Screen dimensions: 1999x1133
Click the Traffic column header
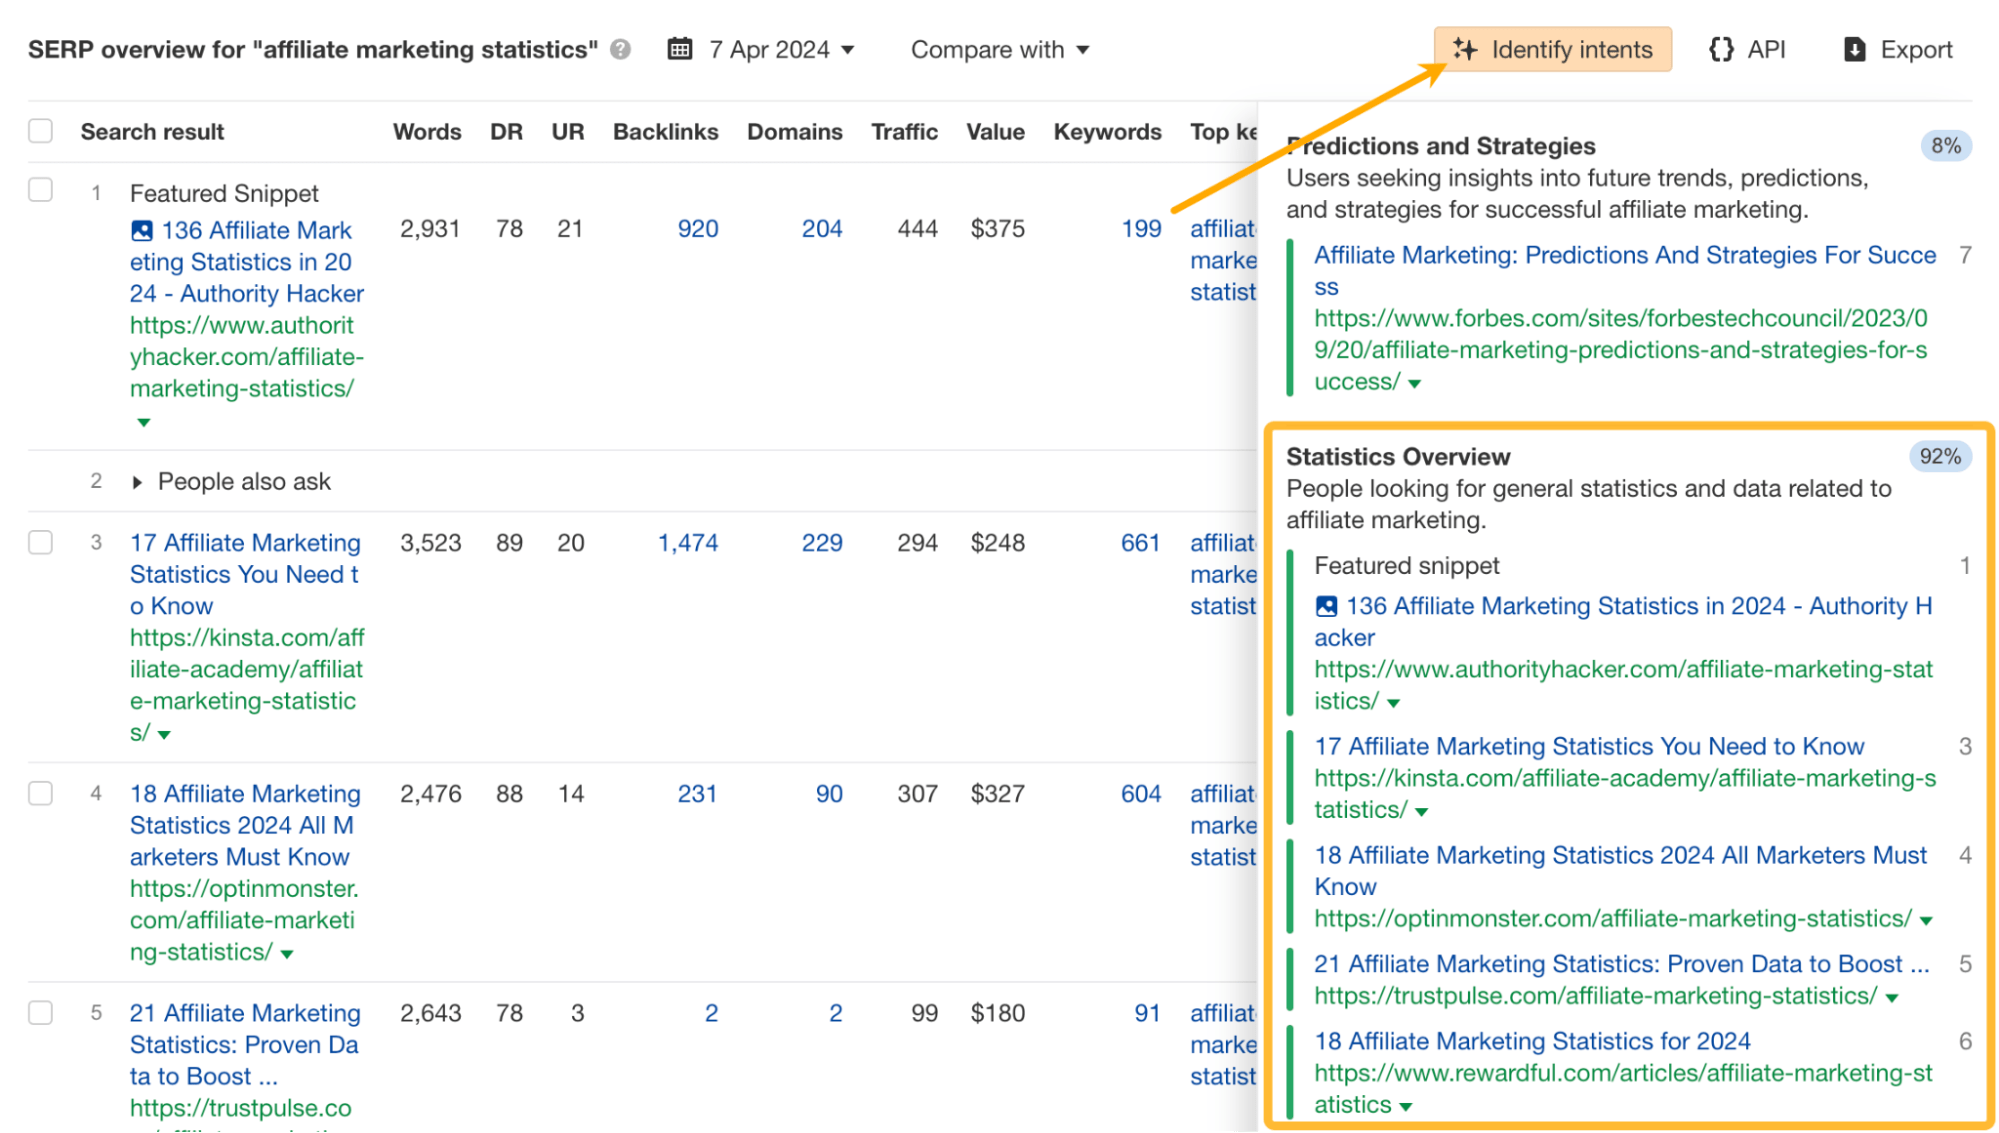904,132
